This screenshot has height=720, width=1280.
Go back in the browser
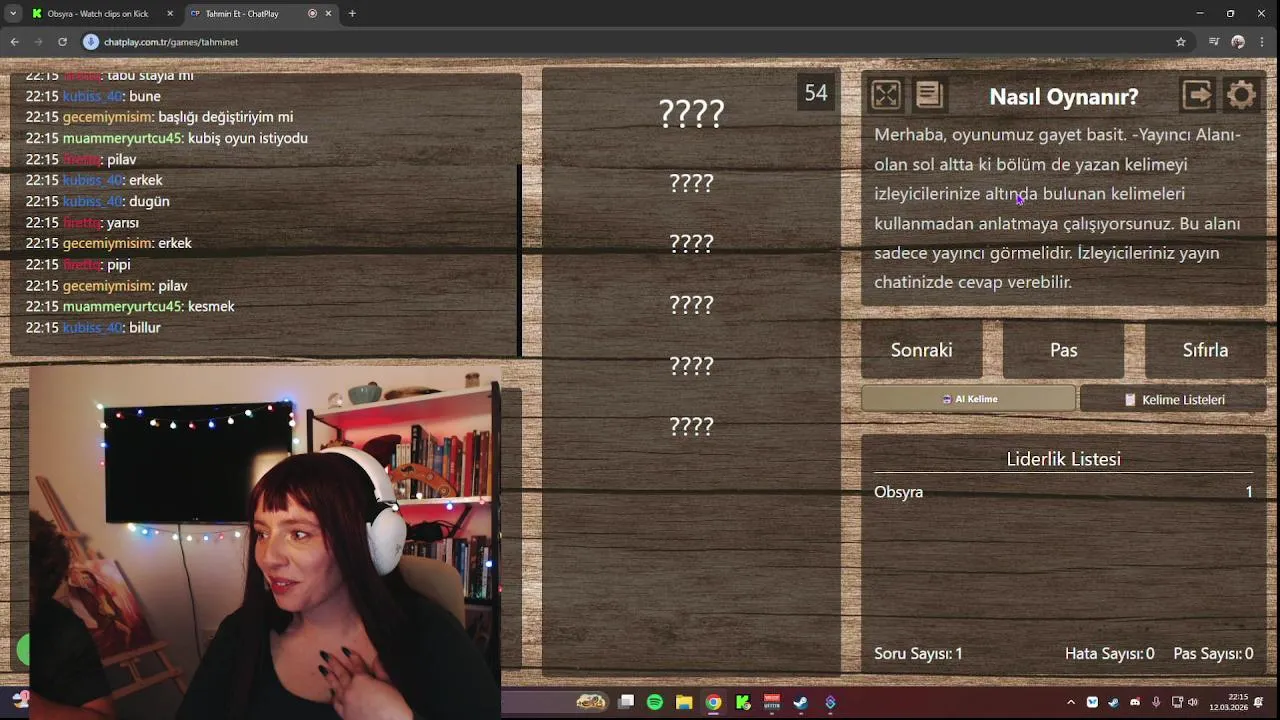15,42
